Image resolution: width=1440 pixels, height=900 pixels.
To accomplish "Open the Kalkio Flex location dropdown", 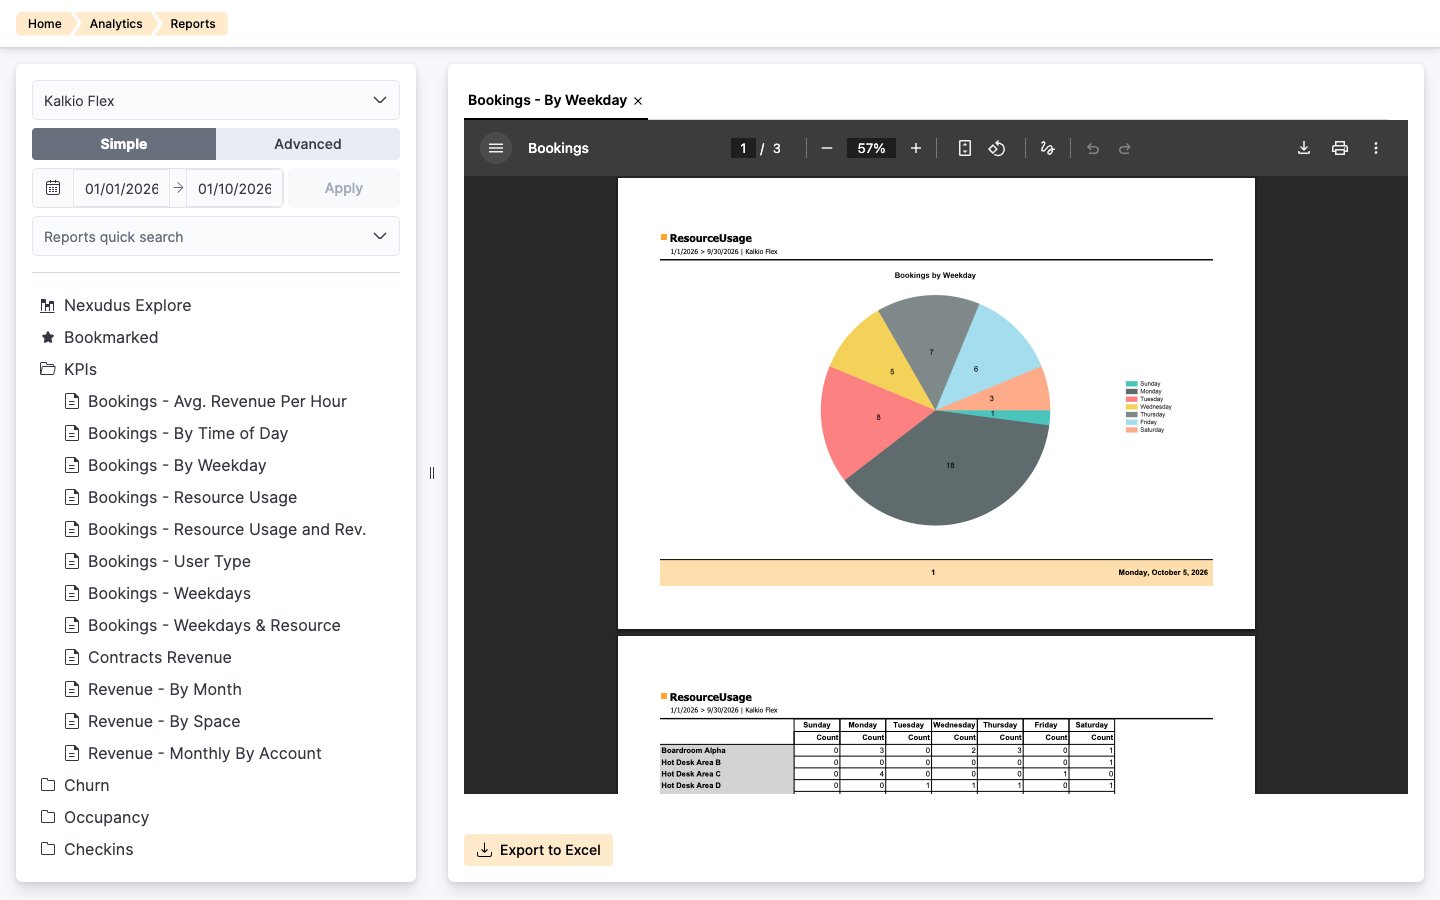I will tap(216, 100).
